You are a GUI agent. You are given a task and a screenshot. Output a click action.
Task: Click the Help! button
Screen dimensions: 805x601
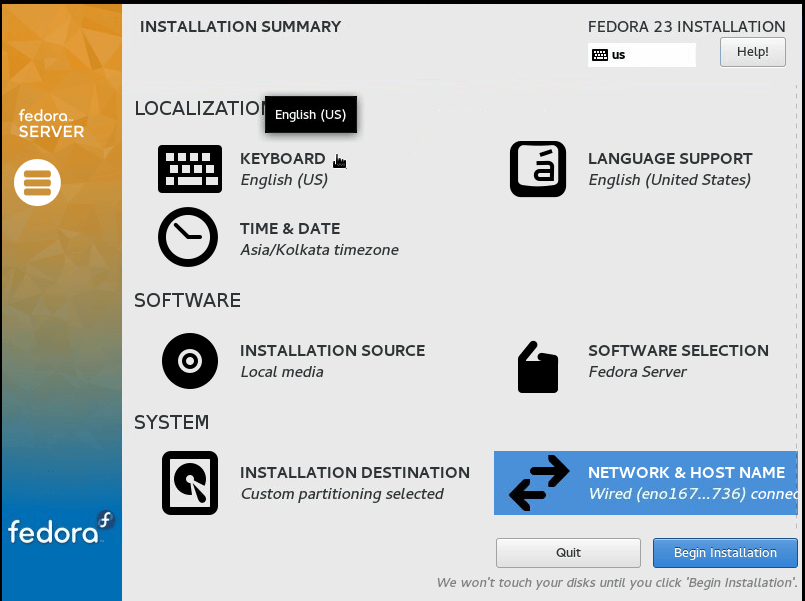pyautogui.click(x=753, y=52)
